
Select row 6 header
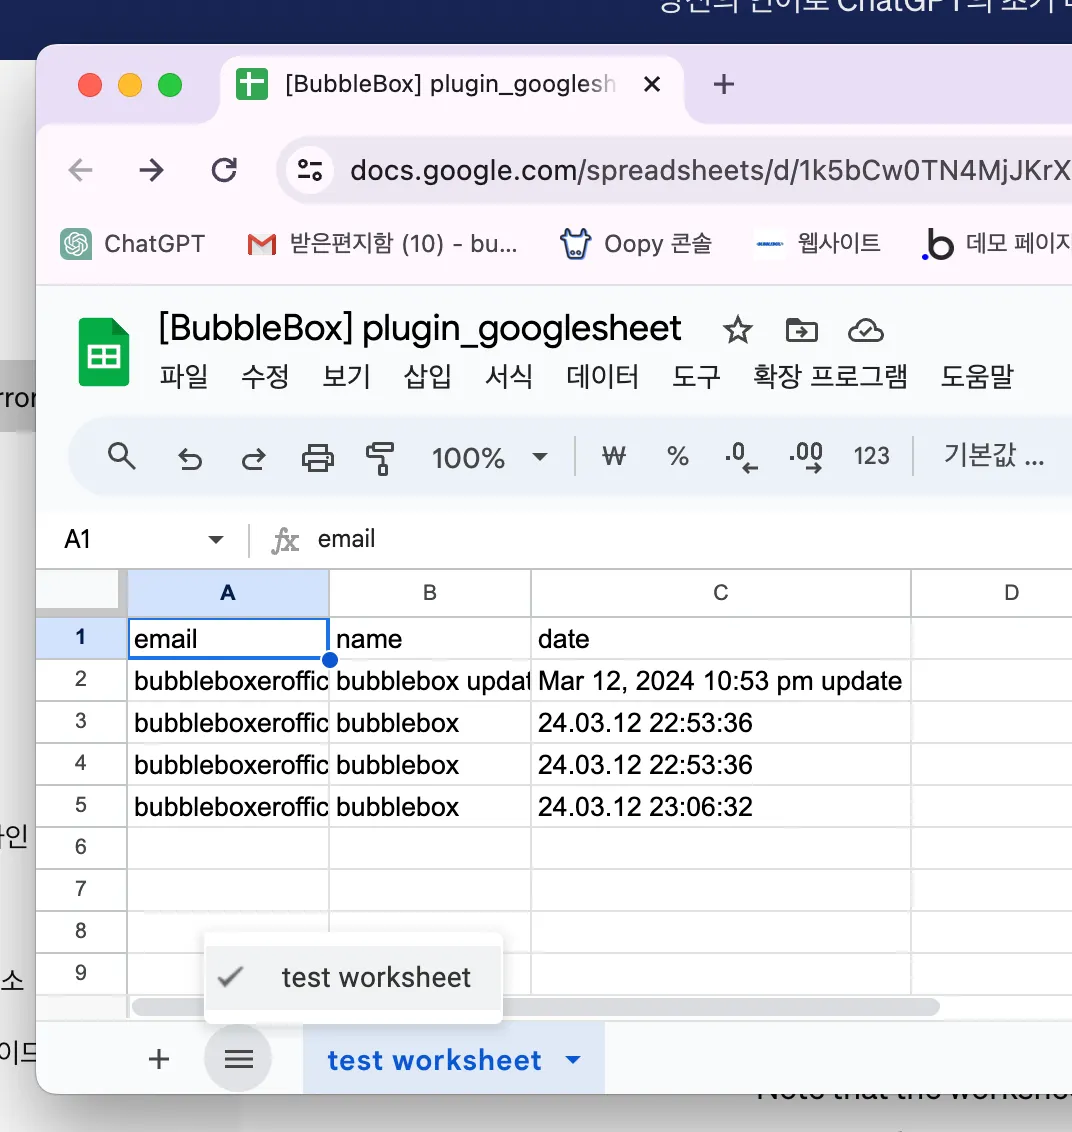coord(81,847)
